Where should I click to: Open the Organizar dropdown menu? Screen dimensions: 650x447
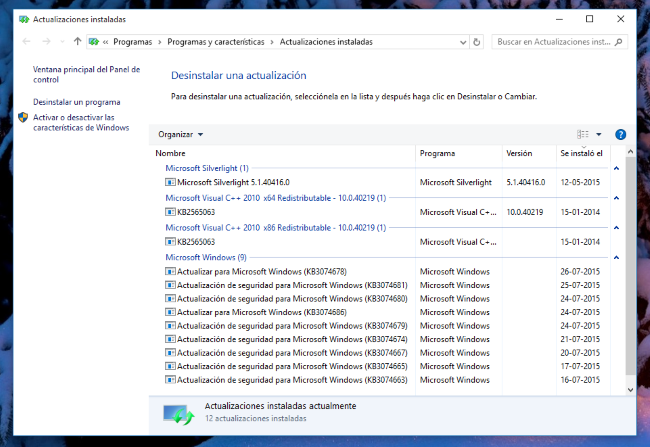[x=180, y=134]
